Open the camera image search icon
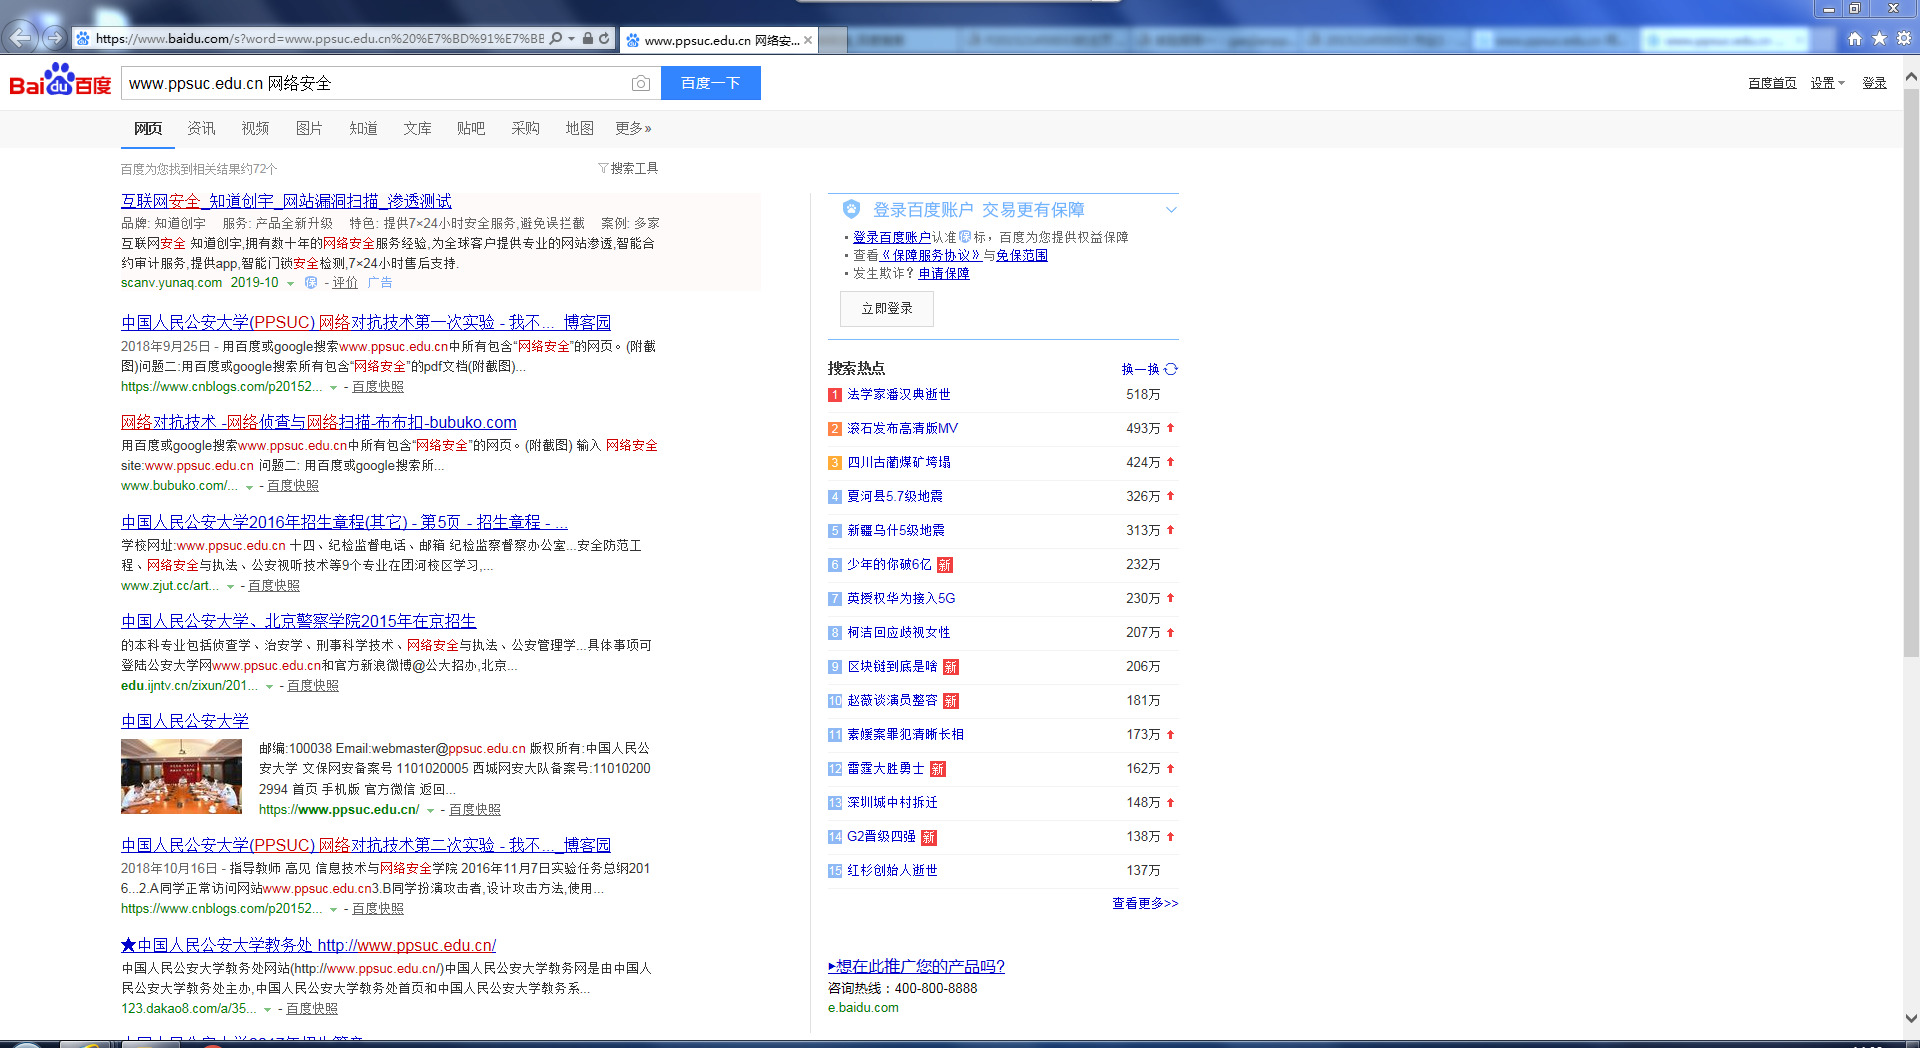 (x=641, y=83)
